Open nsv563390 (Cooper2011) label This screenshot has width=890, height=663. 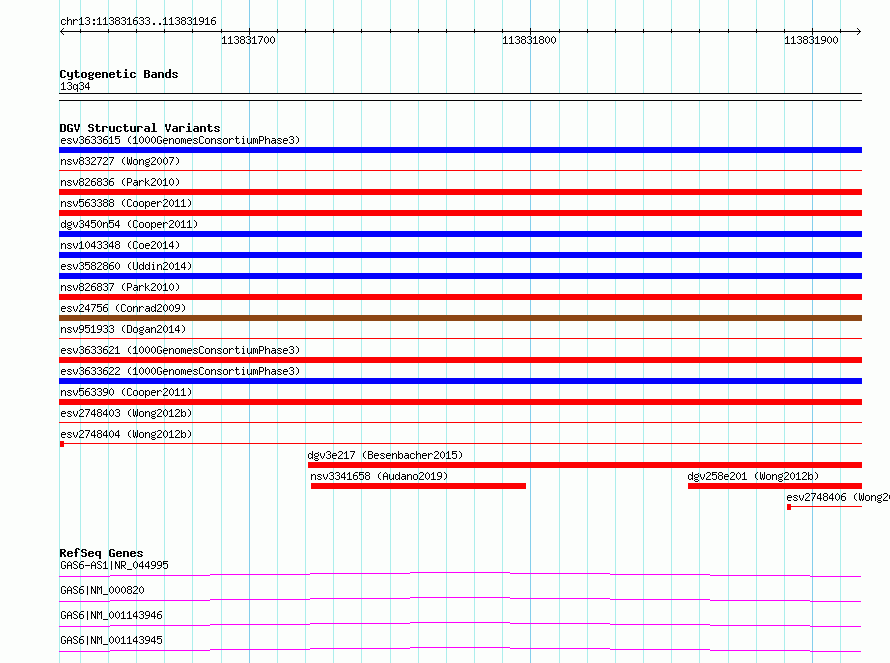click(126, 392)
